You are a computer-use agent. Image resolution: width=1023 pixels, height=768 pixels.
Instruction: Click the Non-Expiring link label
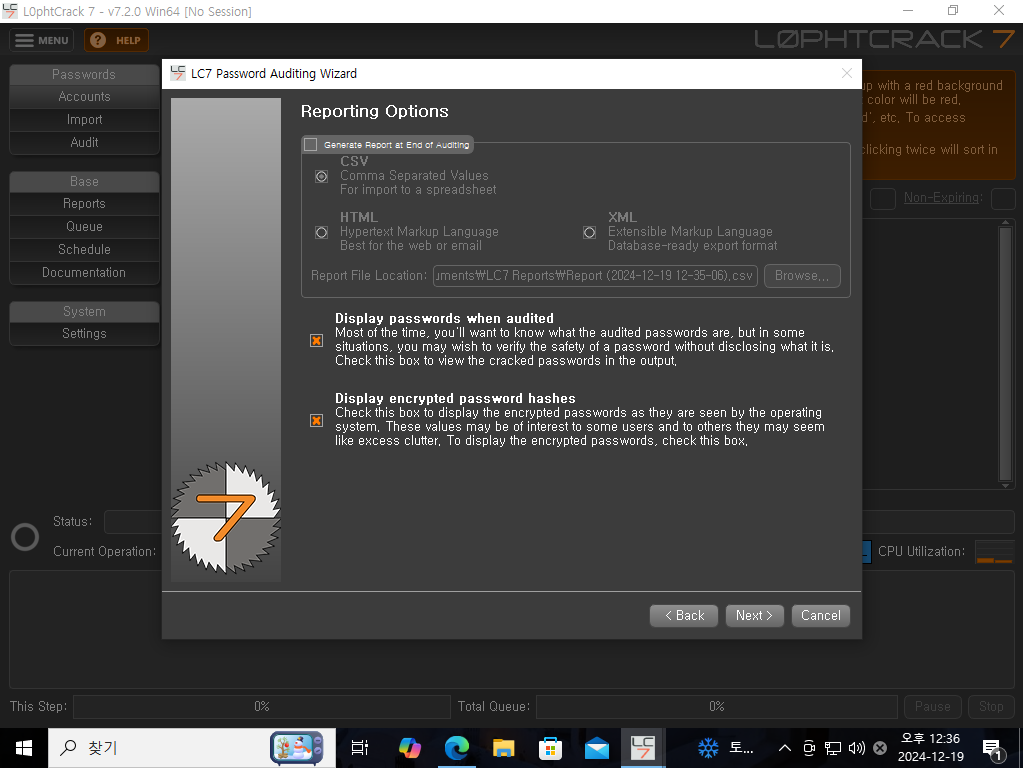(942, 198)
